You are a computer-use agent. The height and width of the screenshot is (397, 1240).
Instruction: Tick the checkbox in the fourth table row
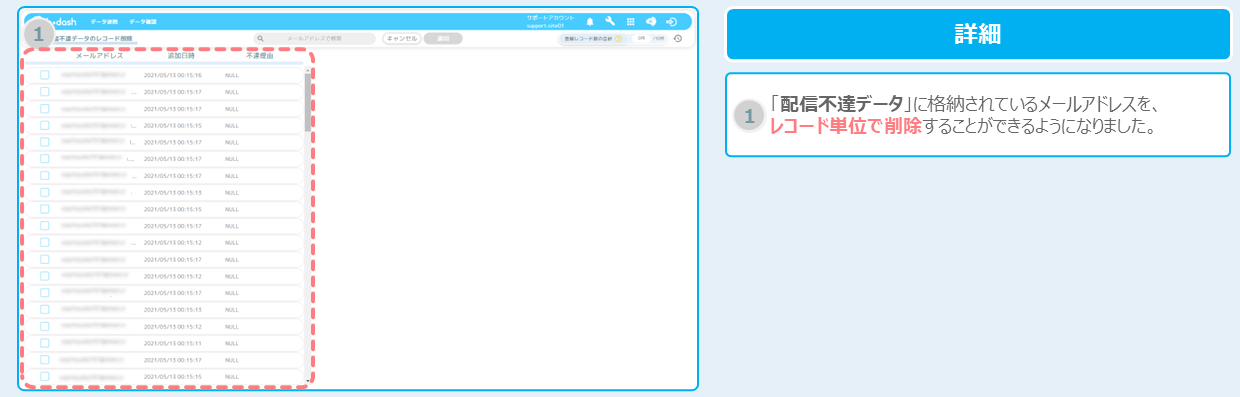pos(45,125)
